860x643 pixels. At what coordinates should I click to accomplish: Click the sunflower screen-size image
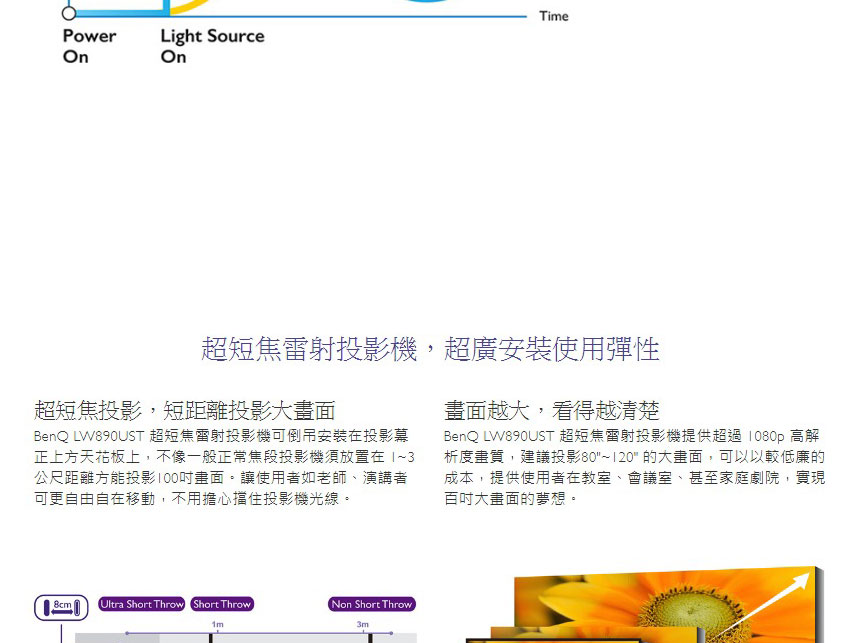[x=646, y=605]
